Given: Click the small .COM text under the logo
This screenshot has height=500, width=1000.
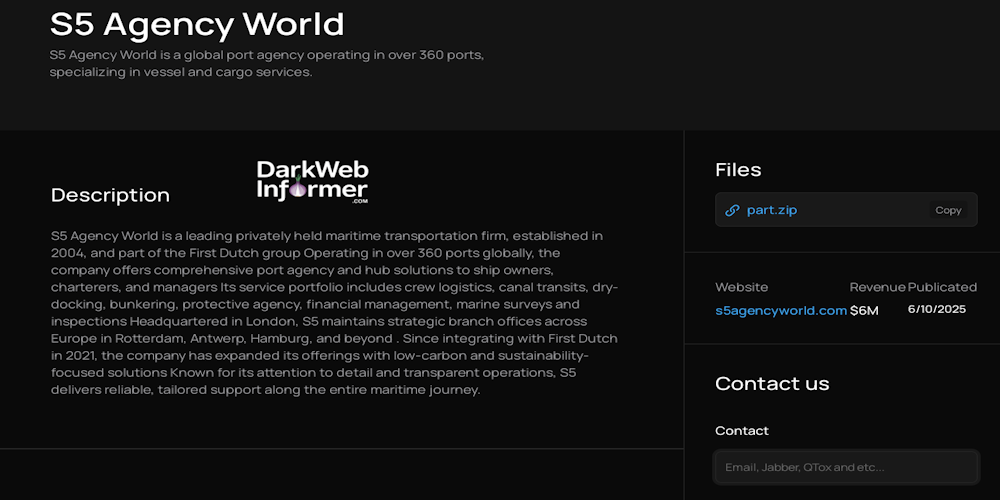Looking at the screenshot, I should (x=359, y=201).
